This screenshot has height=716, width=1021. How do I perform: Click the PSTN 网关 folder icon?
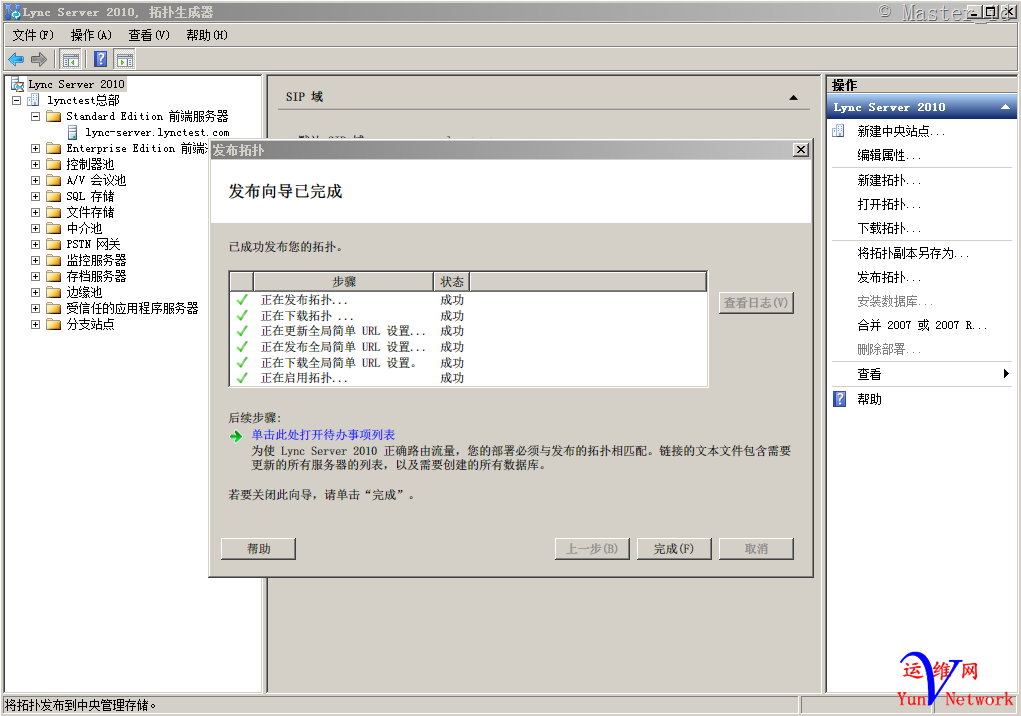coord(54,244)
